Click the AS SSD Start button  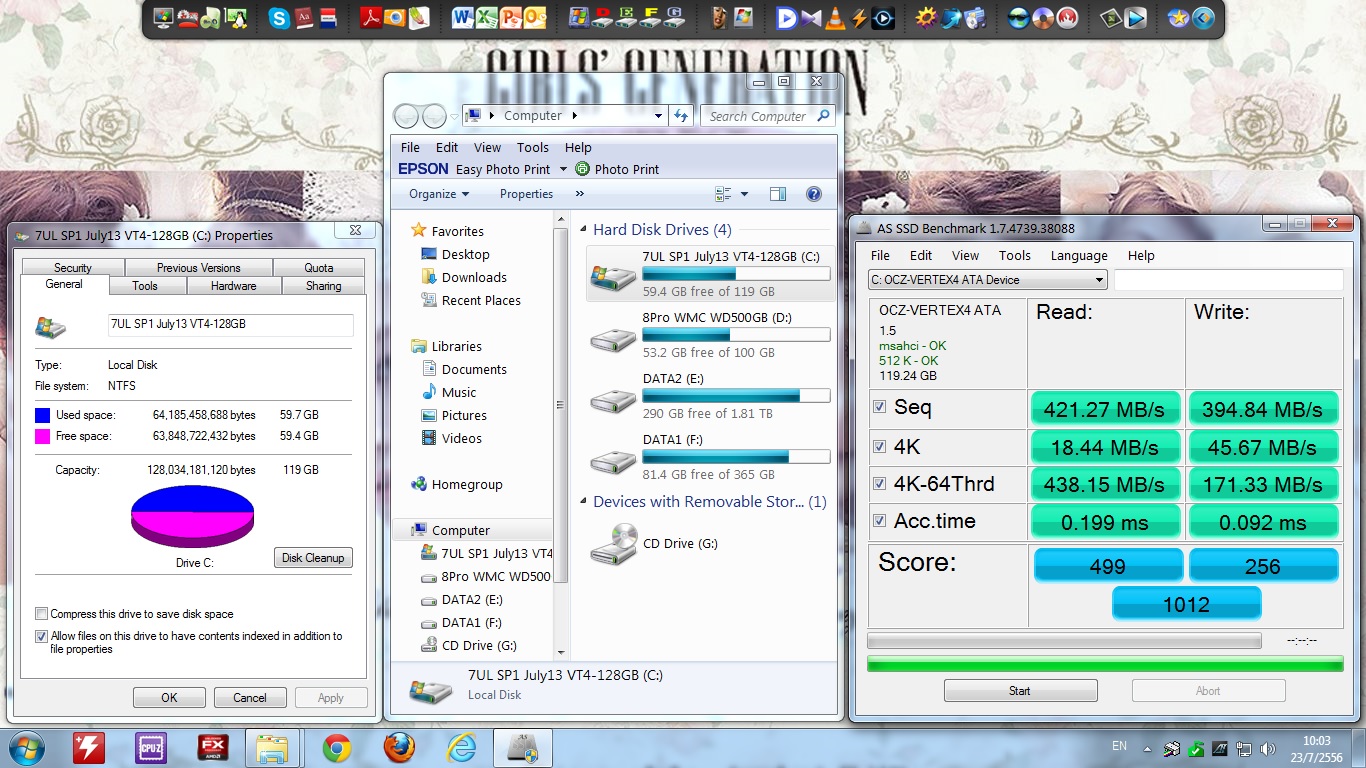click(x=1020, y=690)
